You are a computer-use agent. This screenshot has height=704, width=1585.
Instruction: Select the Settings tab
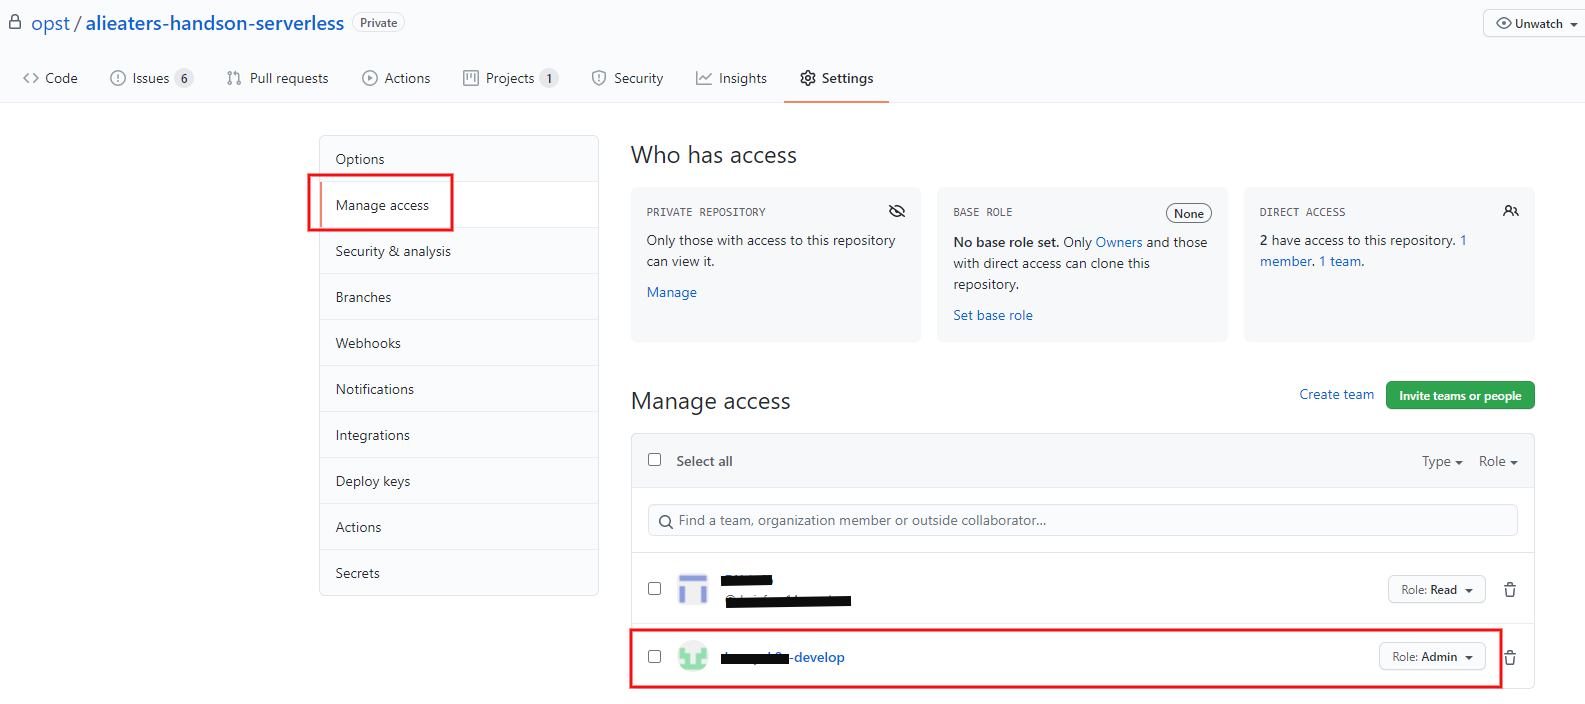pos(837,78)
